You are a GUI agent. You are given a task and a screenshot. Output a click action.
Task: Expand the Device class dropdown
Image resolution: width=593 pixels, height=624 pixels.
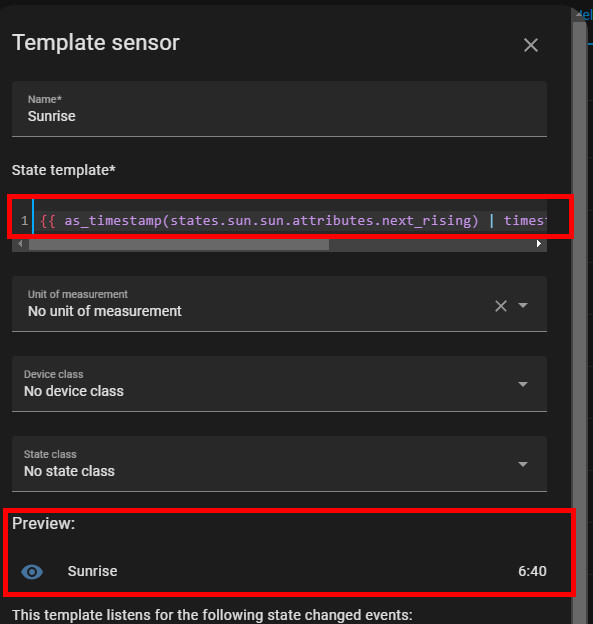click(x=523, y=384)
